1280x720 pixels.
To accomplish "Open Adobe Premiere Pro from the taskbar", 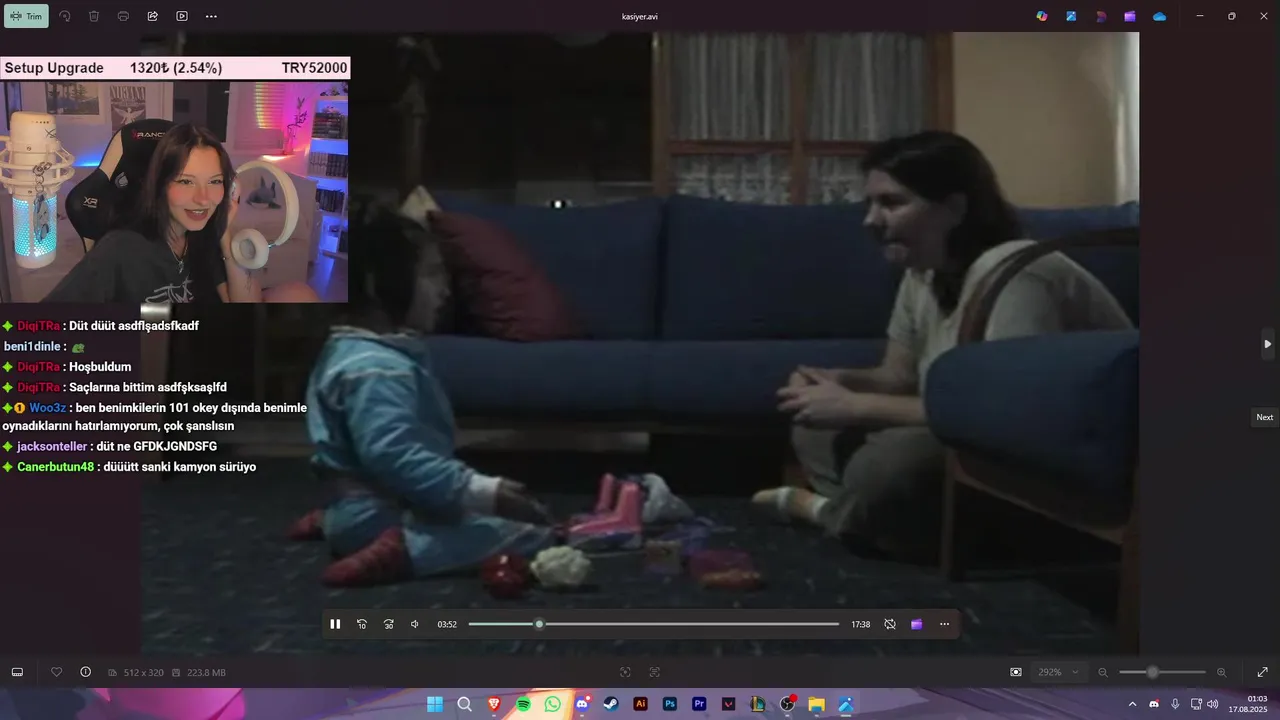I will [699, 704].
